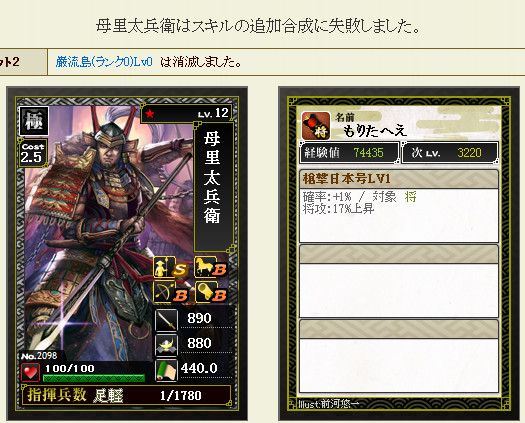Click the red star Lv. 12 bar
This screenshot has width=525, height=423.
pos(186,114)
